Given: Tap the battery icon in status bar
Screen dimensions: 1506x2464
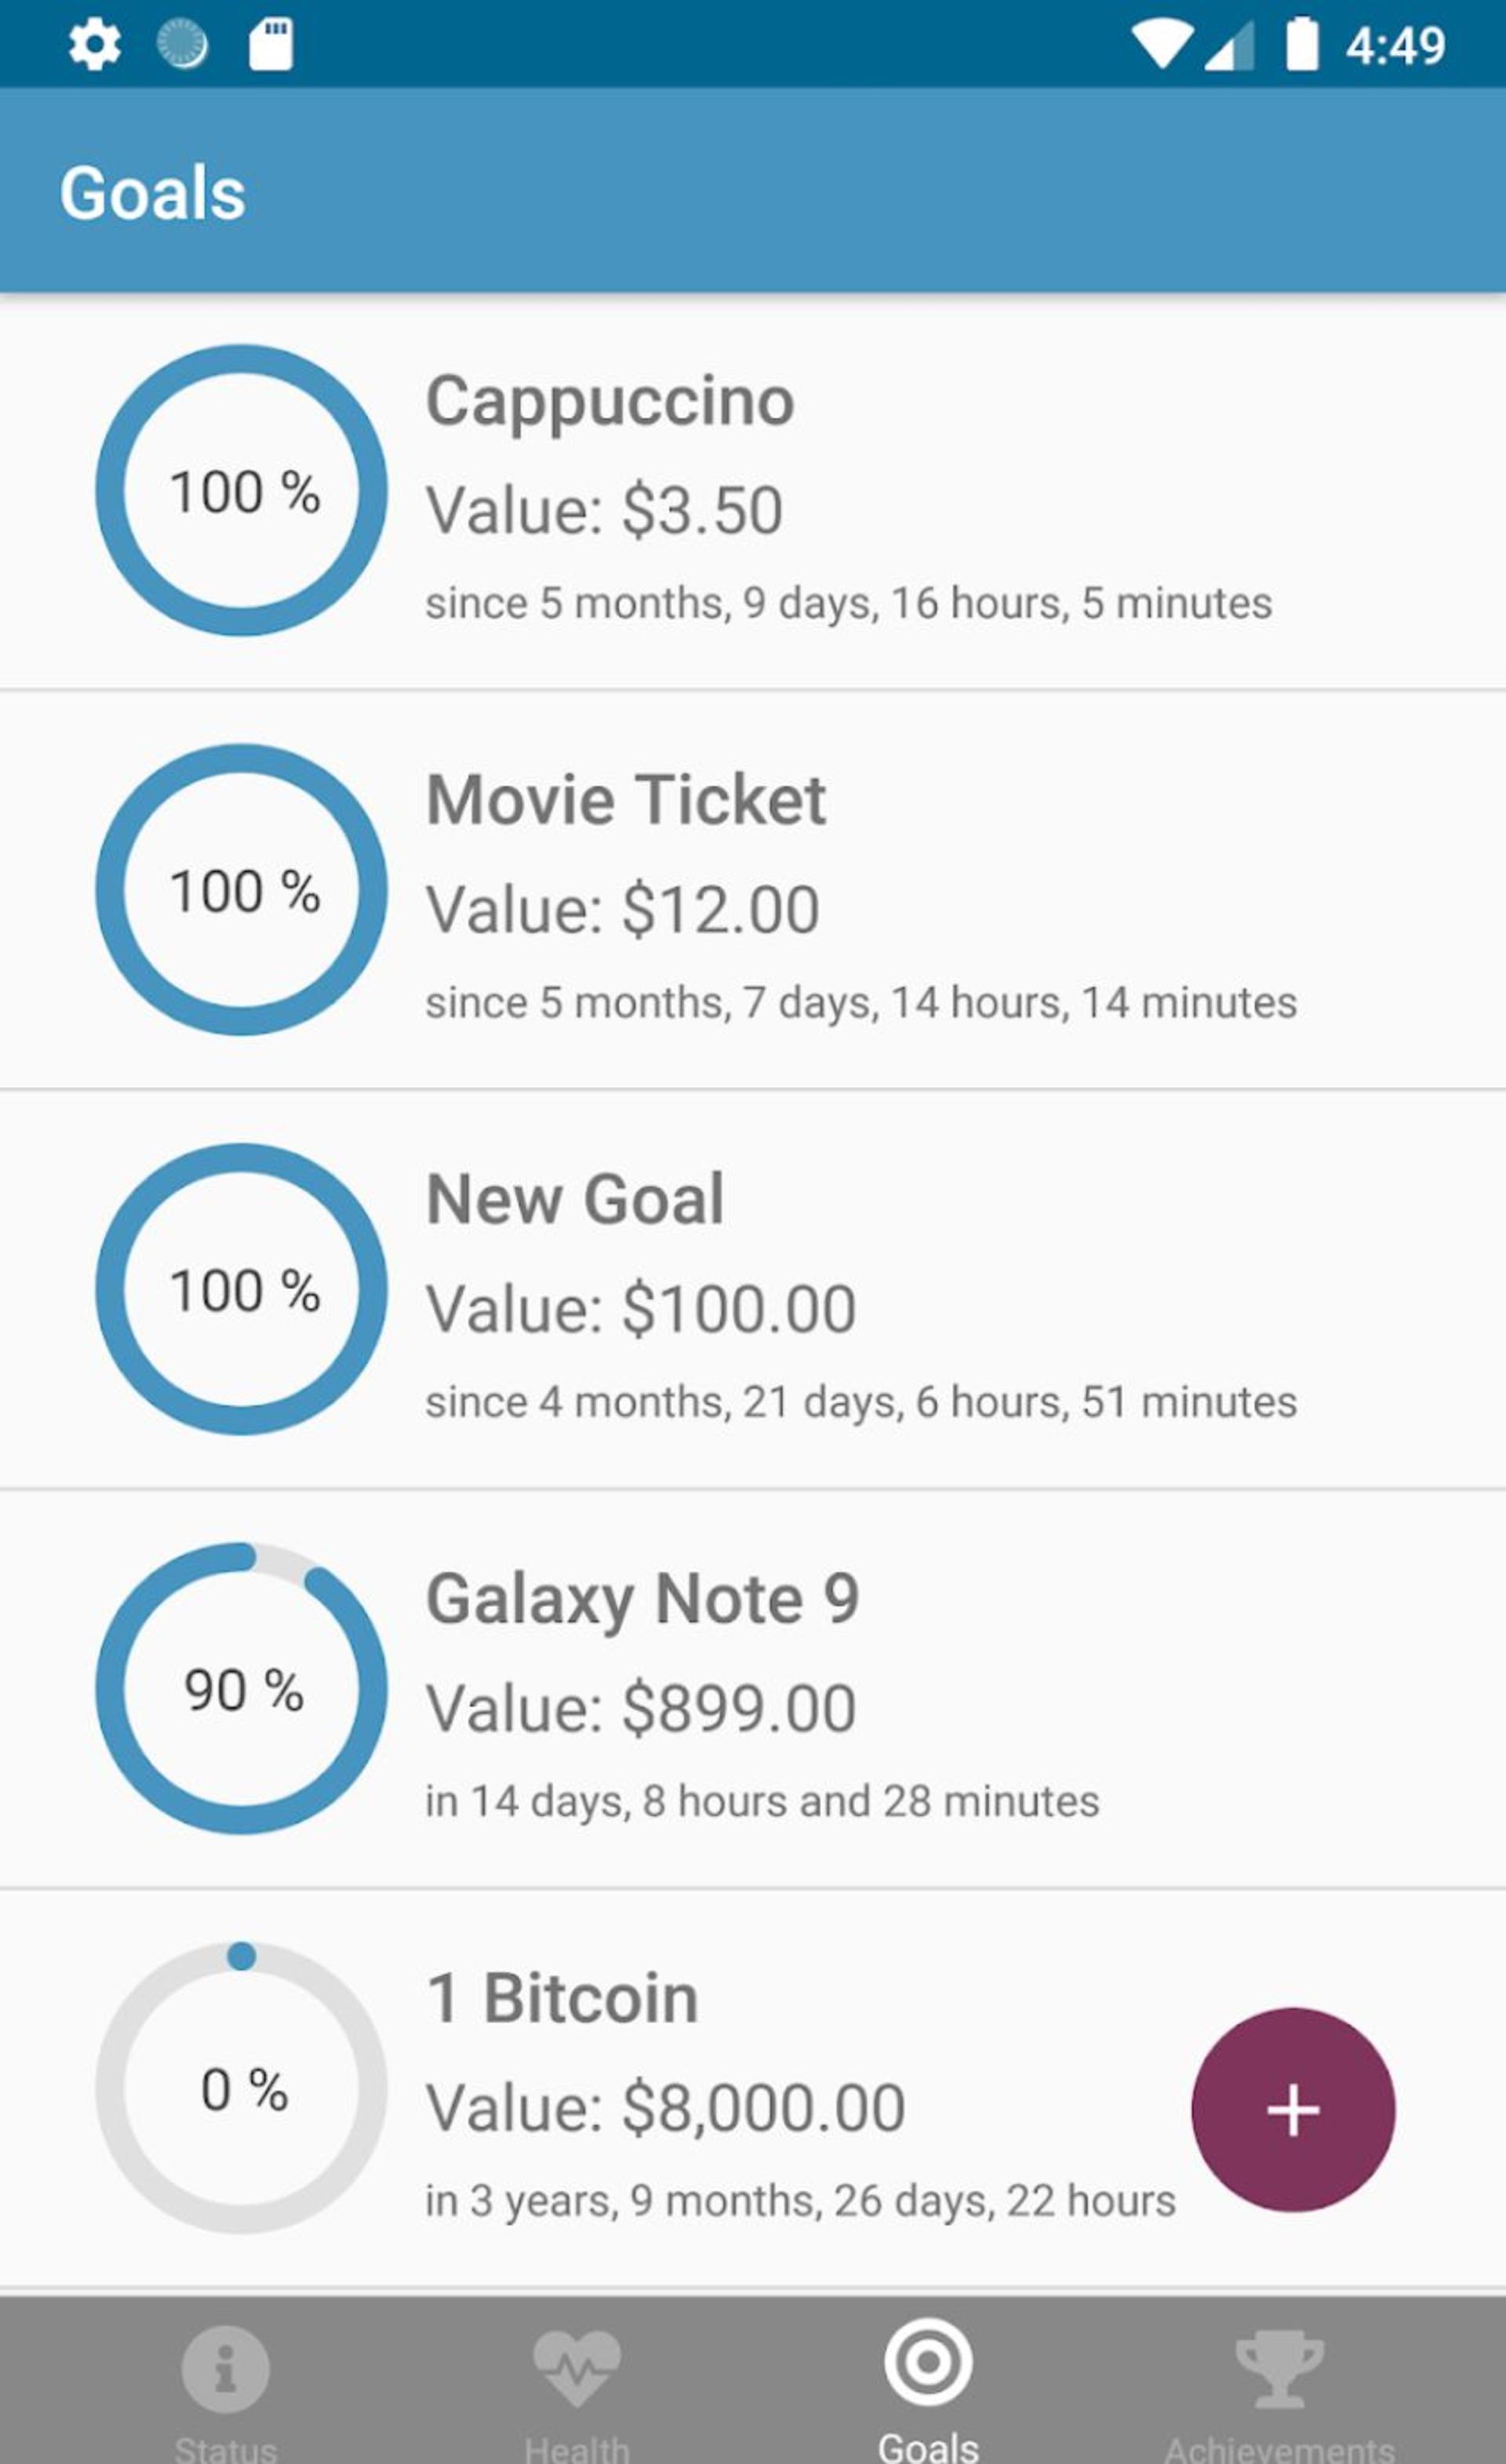Looking at the screenshot, I should [1301, 44].
